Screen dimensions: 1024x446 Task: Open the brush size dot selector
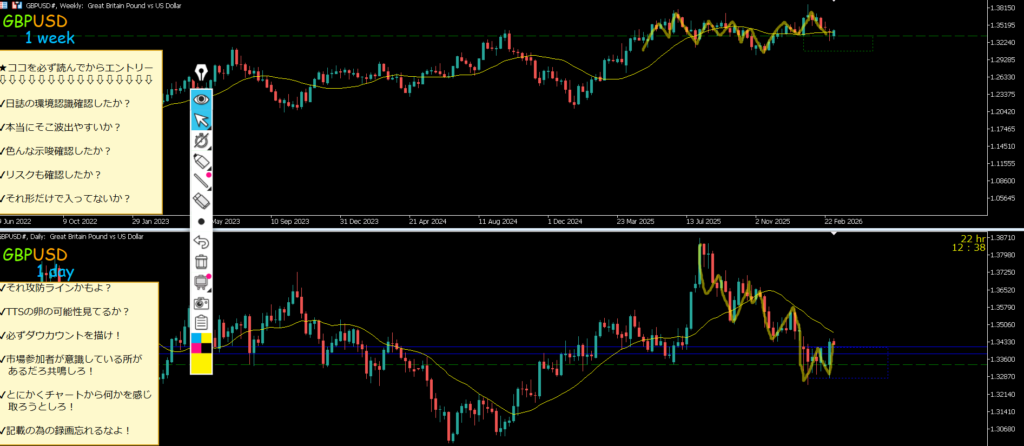[201, 221]
